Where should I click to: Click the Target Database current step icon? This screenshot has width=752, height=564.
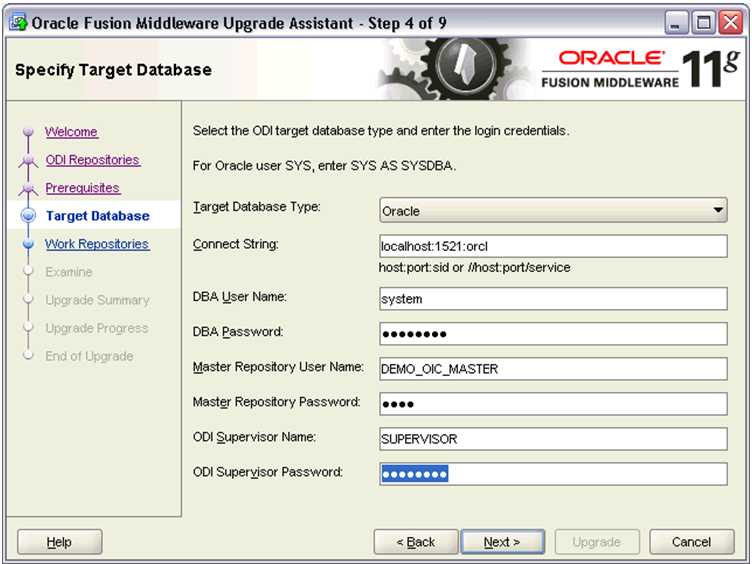pos(28,215)
